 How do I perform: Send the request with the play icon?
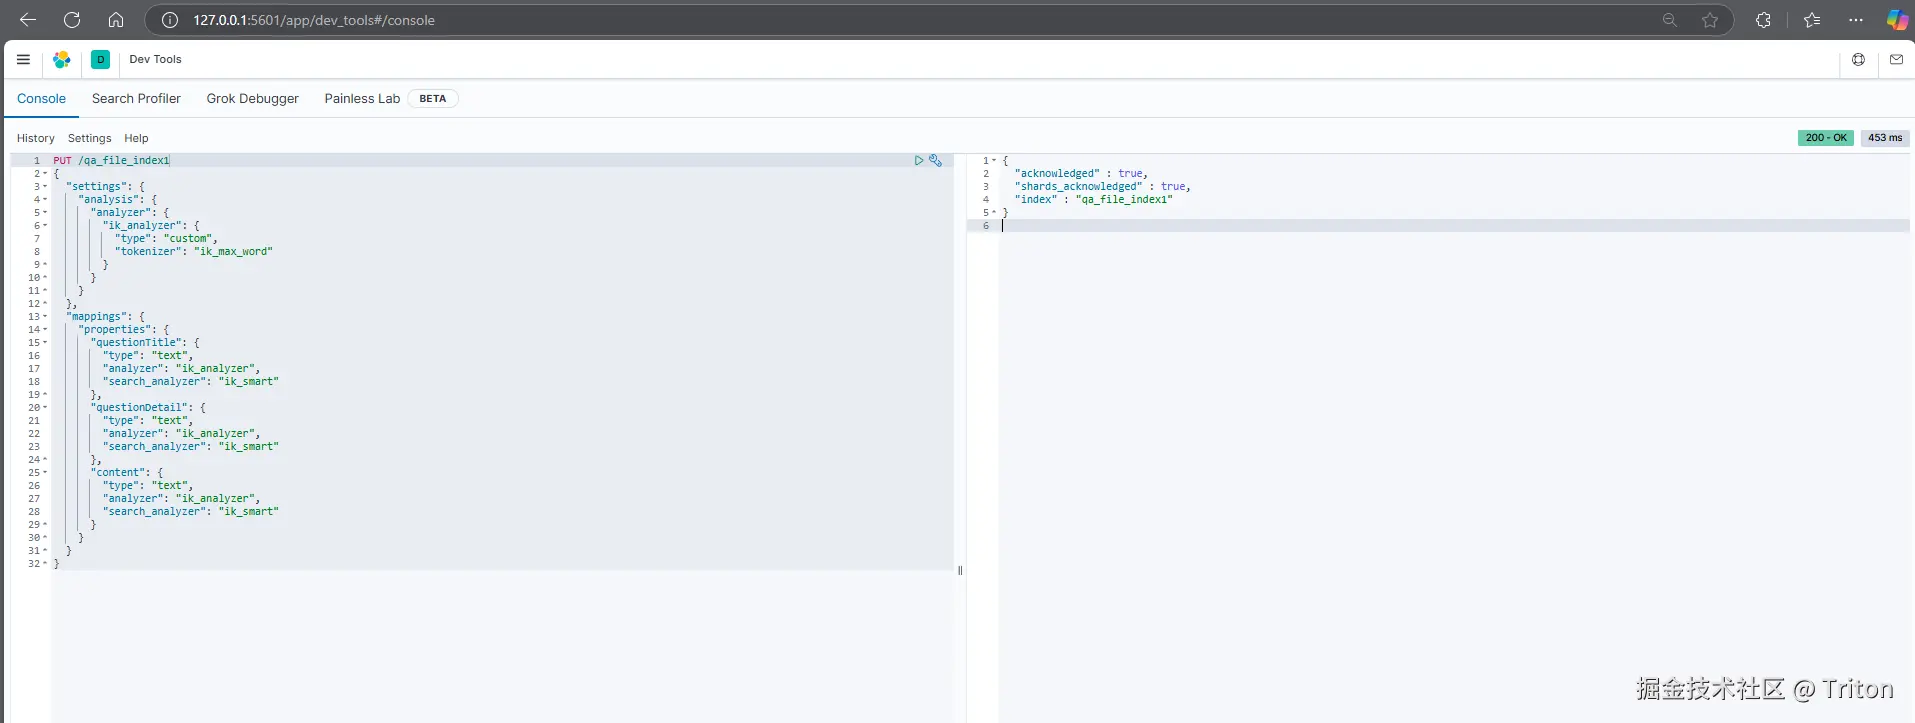coord(919,160)
